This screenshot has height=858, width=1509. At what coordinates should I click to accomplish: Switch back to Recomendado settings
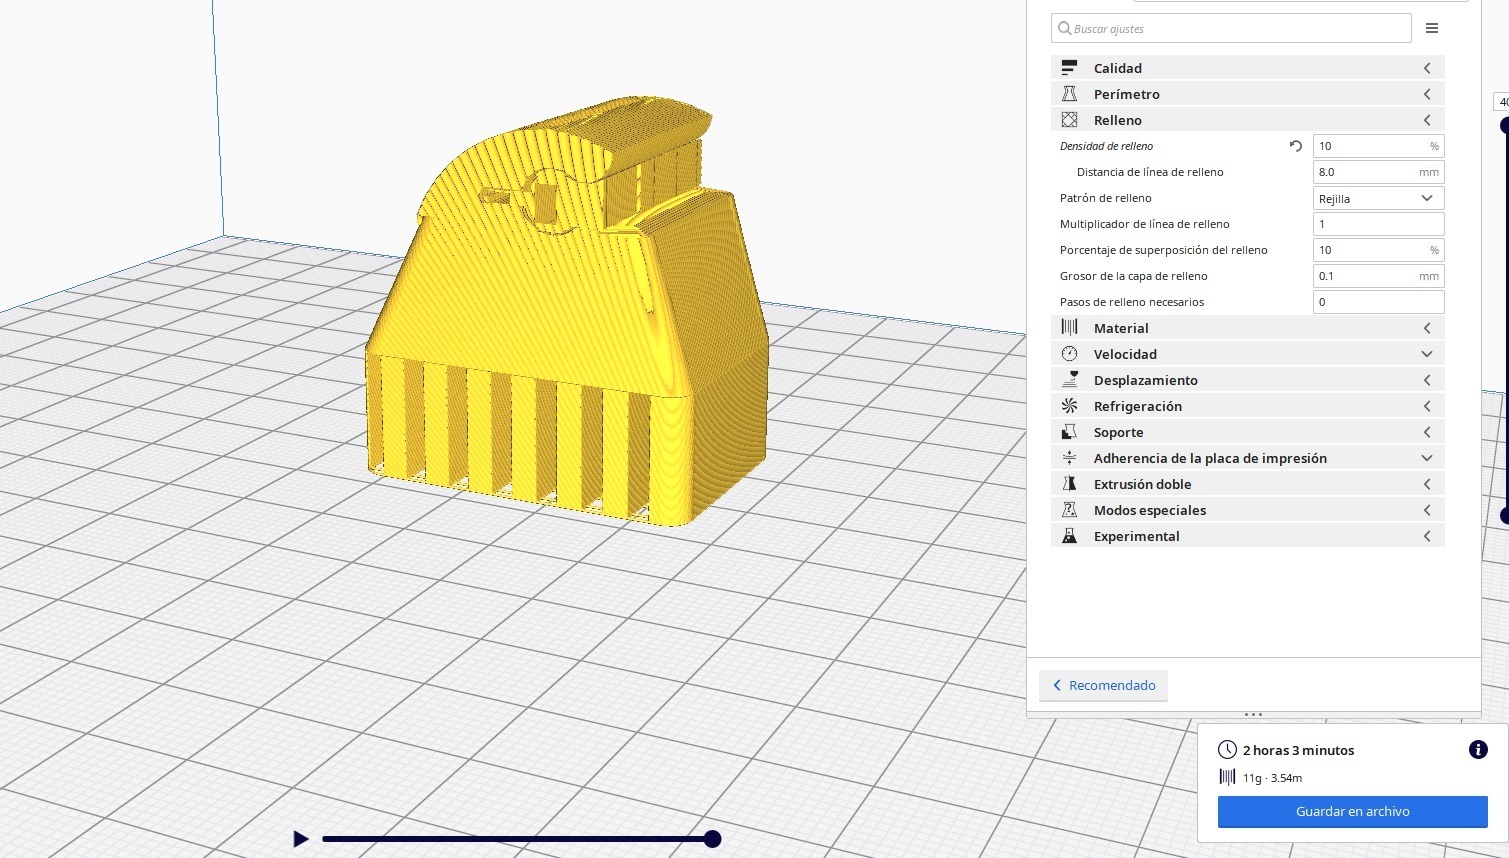pyautogui.click(x=1103, y=685)
